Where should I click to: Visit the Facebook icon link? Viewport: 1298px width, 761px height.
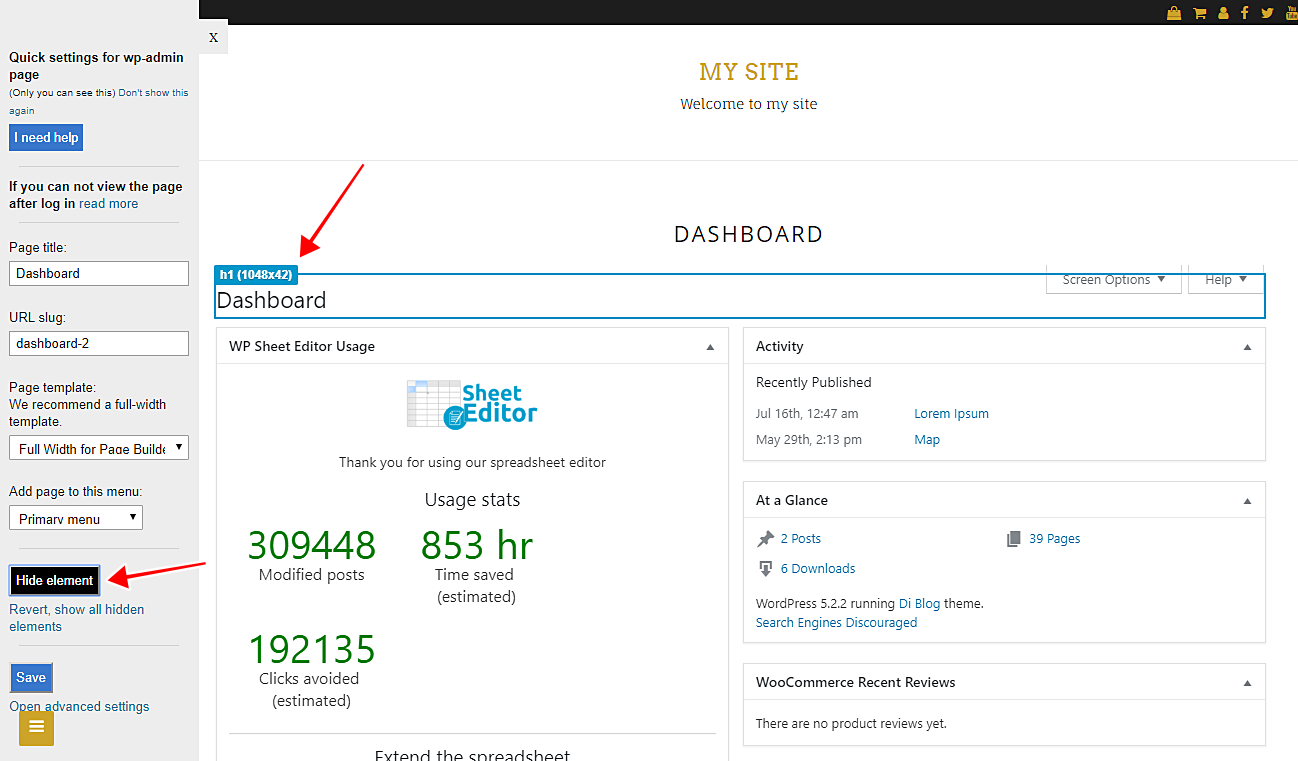pos(1245,13)
